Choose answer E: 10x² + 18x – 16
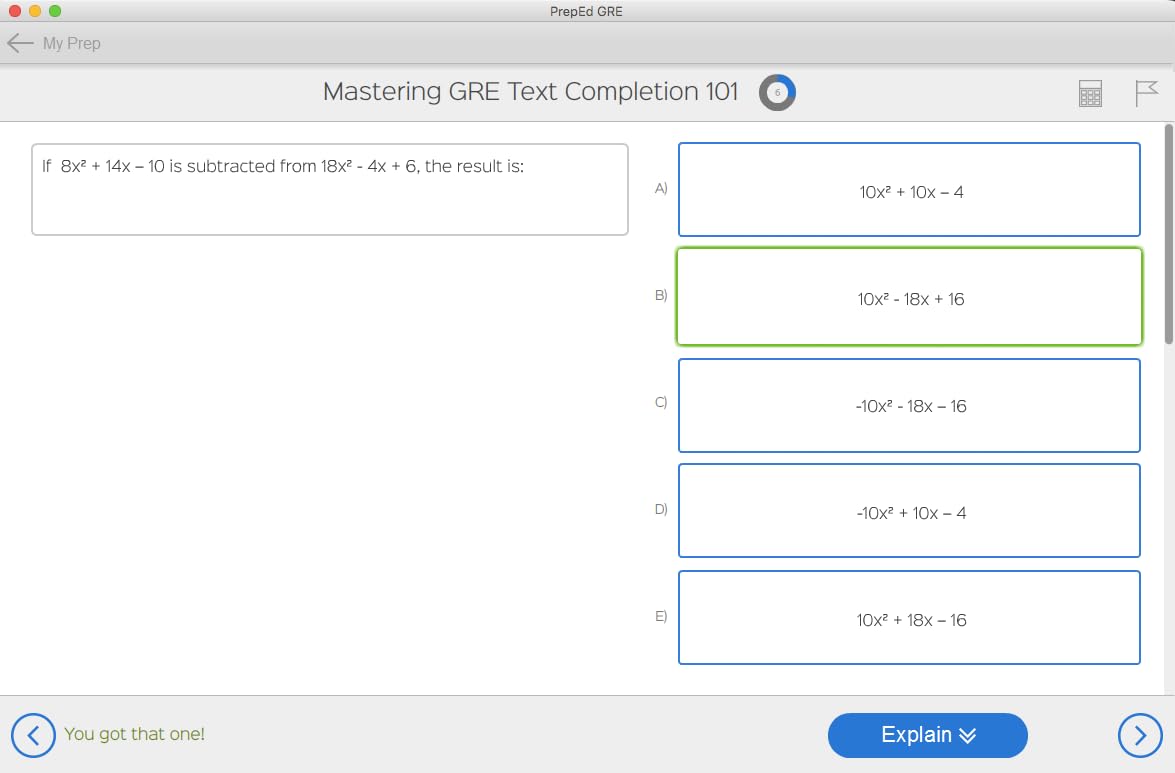The width and height of the screenshot is (1175, 773). click(909, 618)
